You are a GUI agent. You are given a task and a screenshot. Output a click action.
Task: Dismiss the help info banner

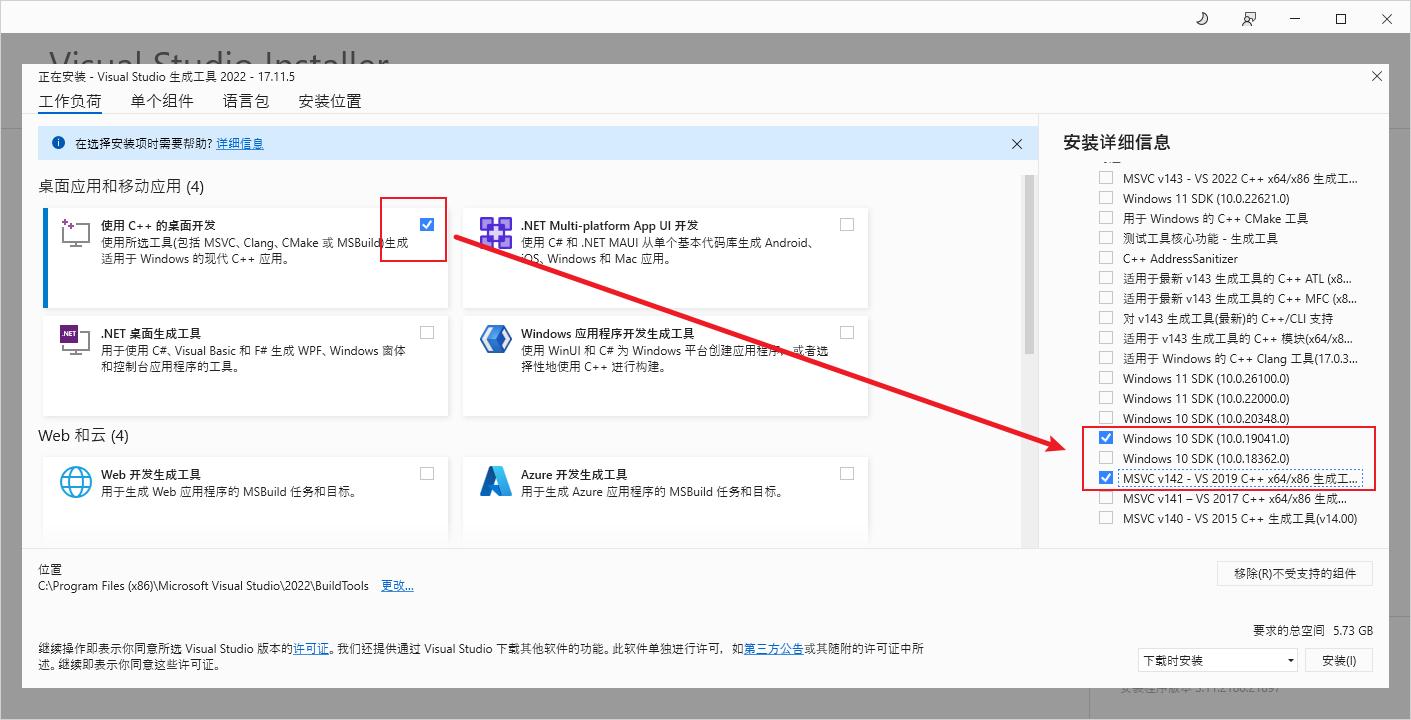pos(1017,144)
